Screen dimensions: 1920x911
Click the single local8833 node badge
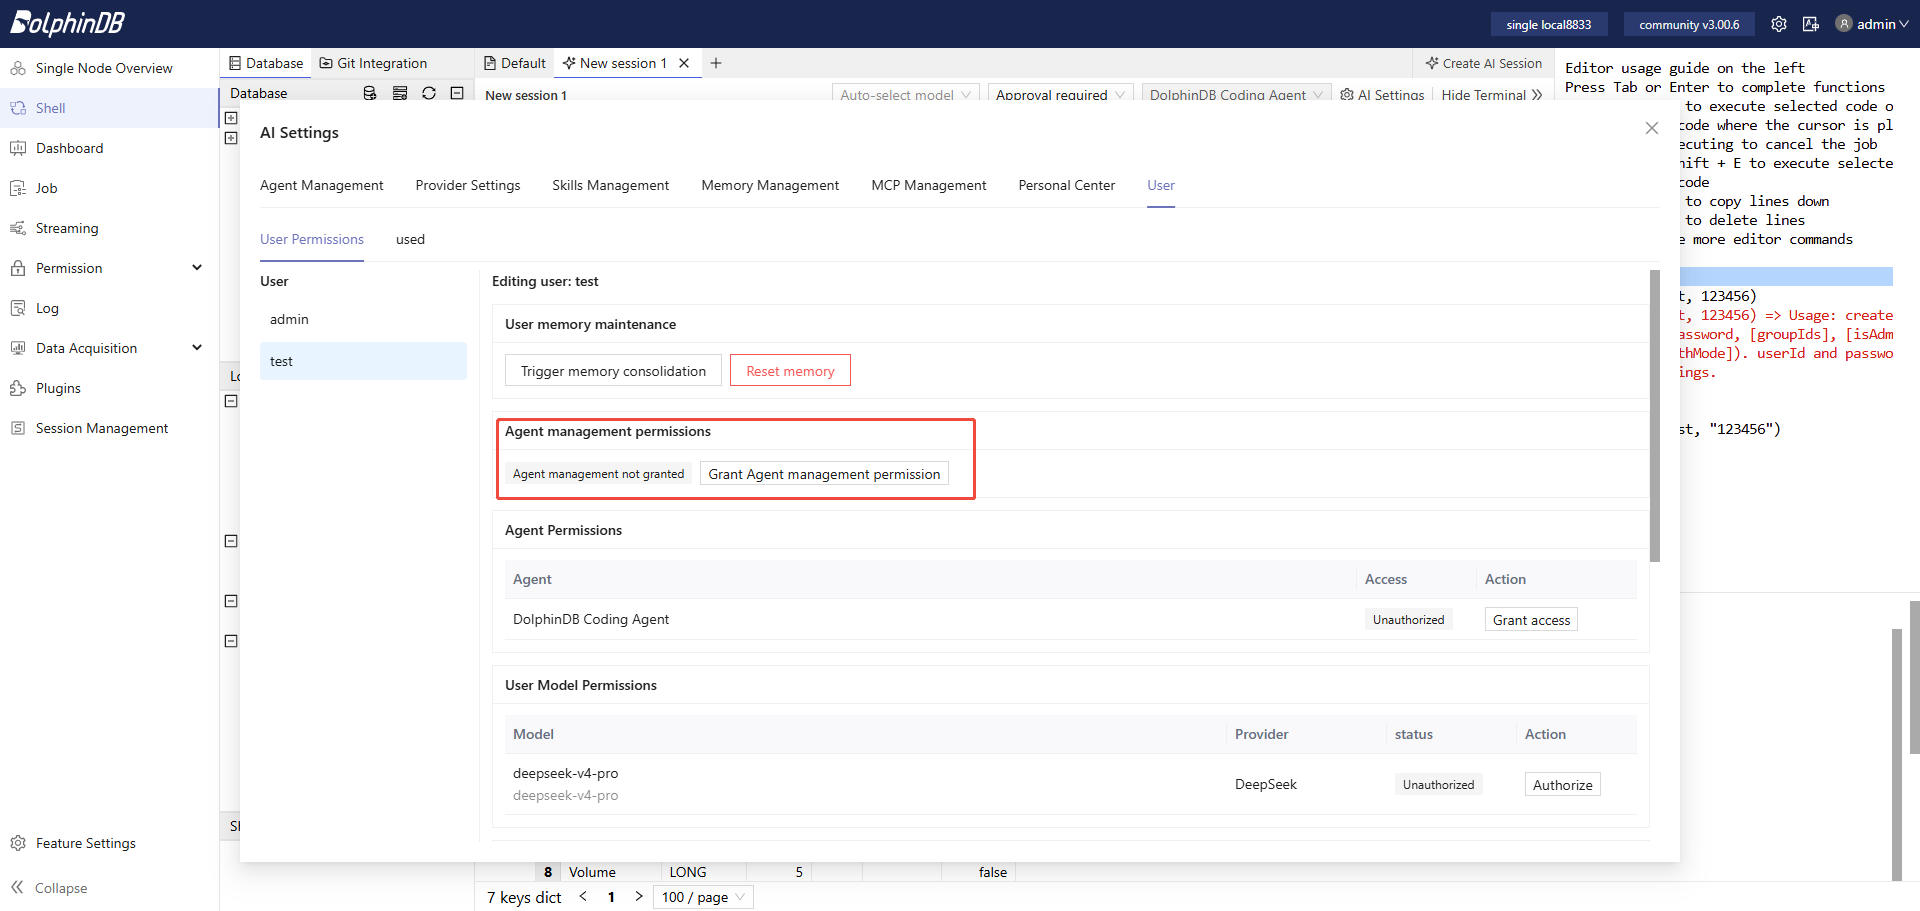(x=1549, y=24)
